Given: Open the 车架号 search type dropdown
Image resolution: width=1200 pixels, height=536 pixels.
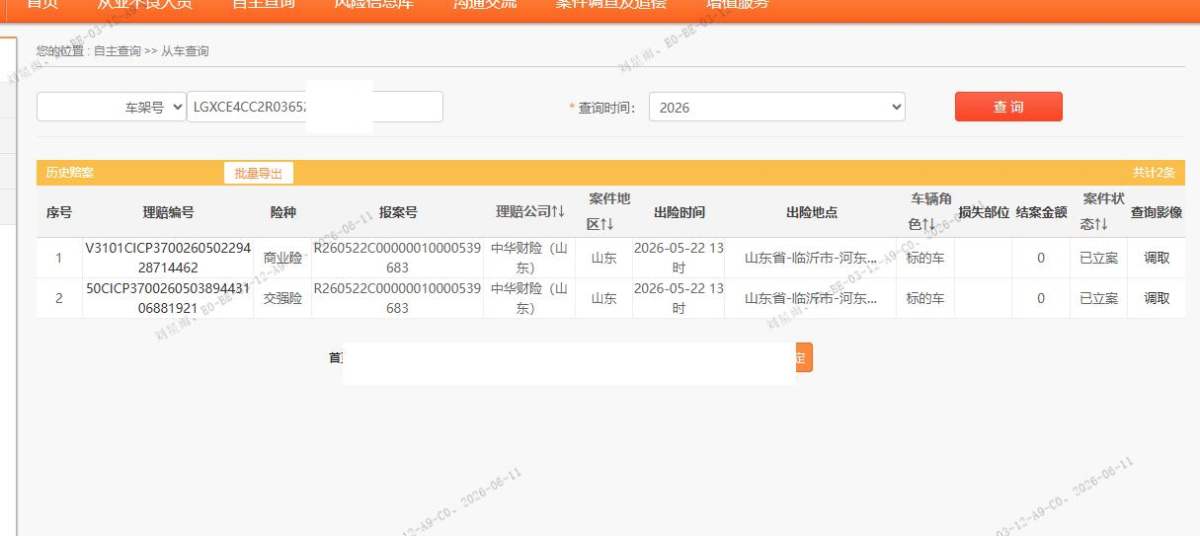Looking at the screenshot, I should coord(111,107).
